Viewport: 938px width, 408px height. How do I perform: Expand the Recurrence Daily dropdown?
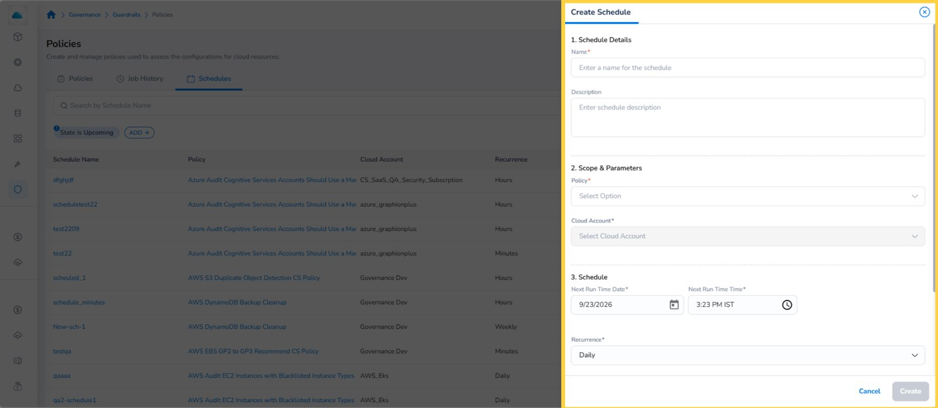748,355
